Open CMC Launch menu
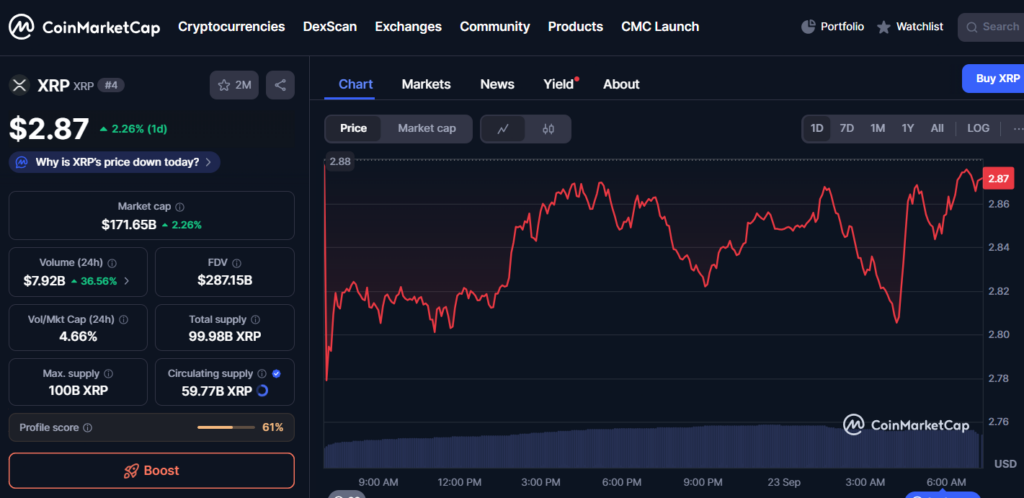Image resolution: width=1024 pixels, height=498 pixels. pyautogui.click(x=660, y=27)
